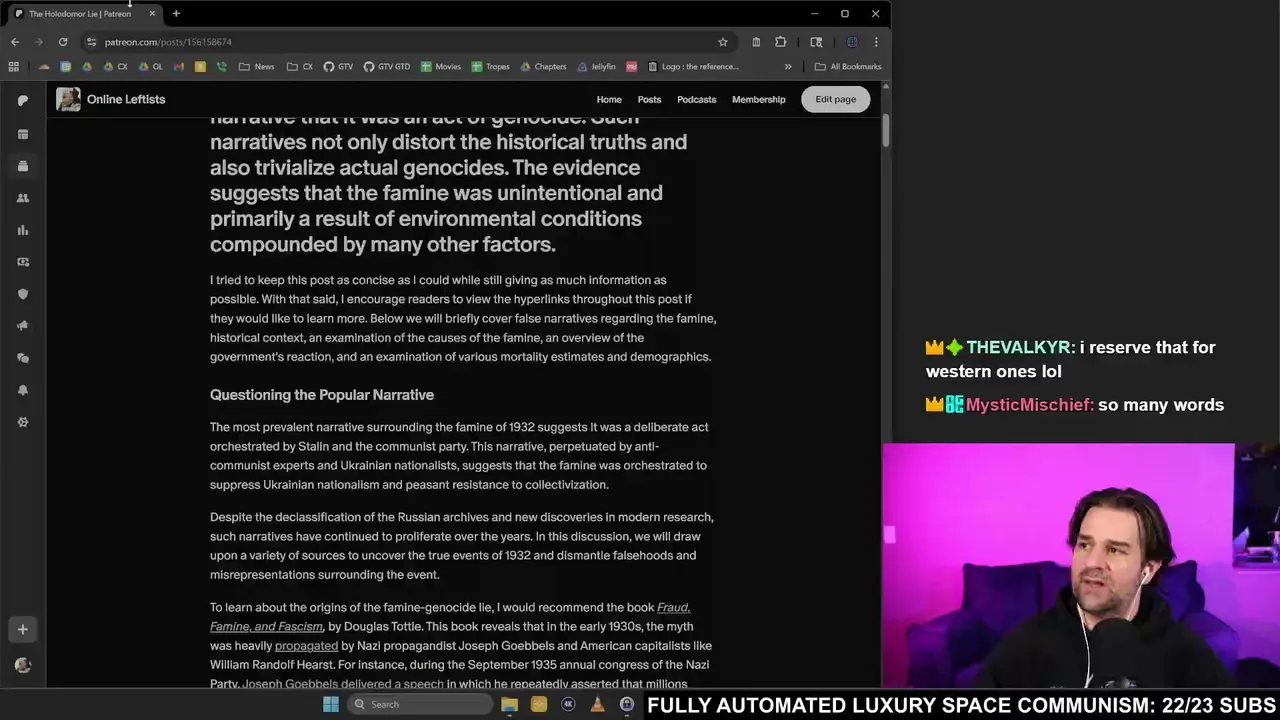Screen dimensions: 1280x720
Task: Open a new browser tab
Action: click(176, 14)
